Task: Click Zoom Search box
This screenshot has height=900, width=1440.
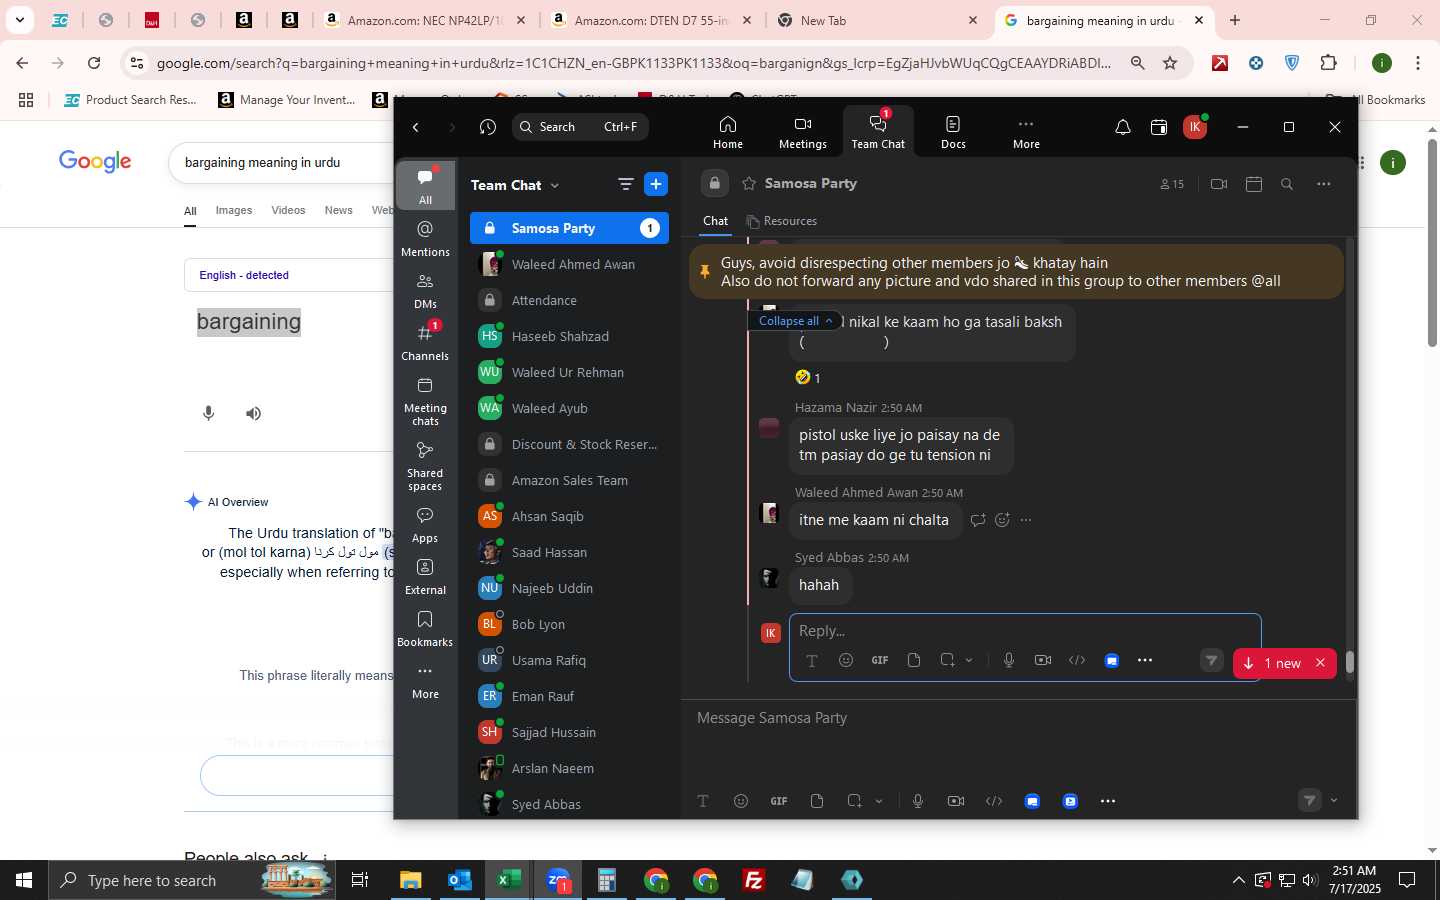Action: point(580,127)
